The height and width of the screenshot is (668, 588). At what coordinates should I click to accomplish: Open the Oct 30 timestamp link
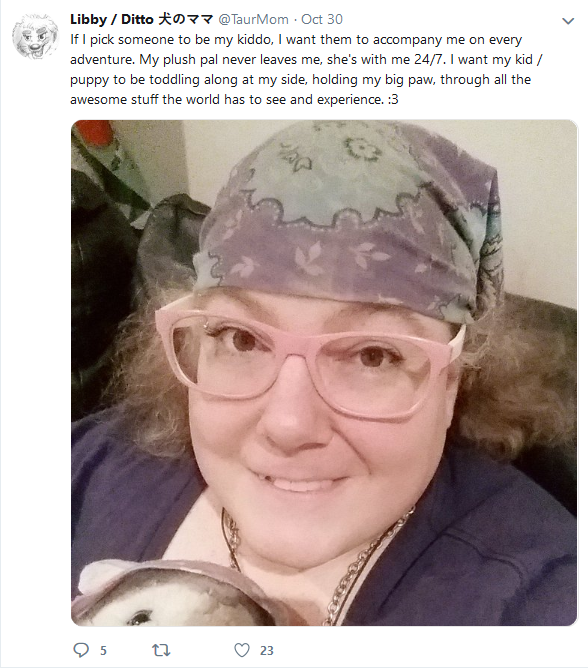(322, 19)
